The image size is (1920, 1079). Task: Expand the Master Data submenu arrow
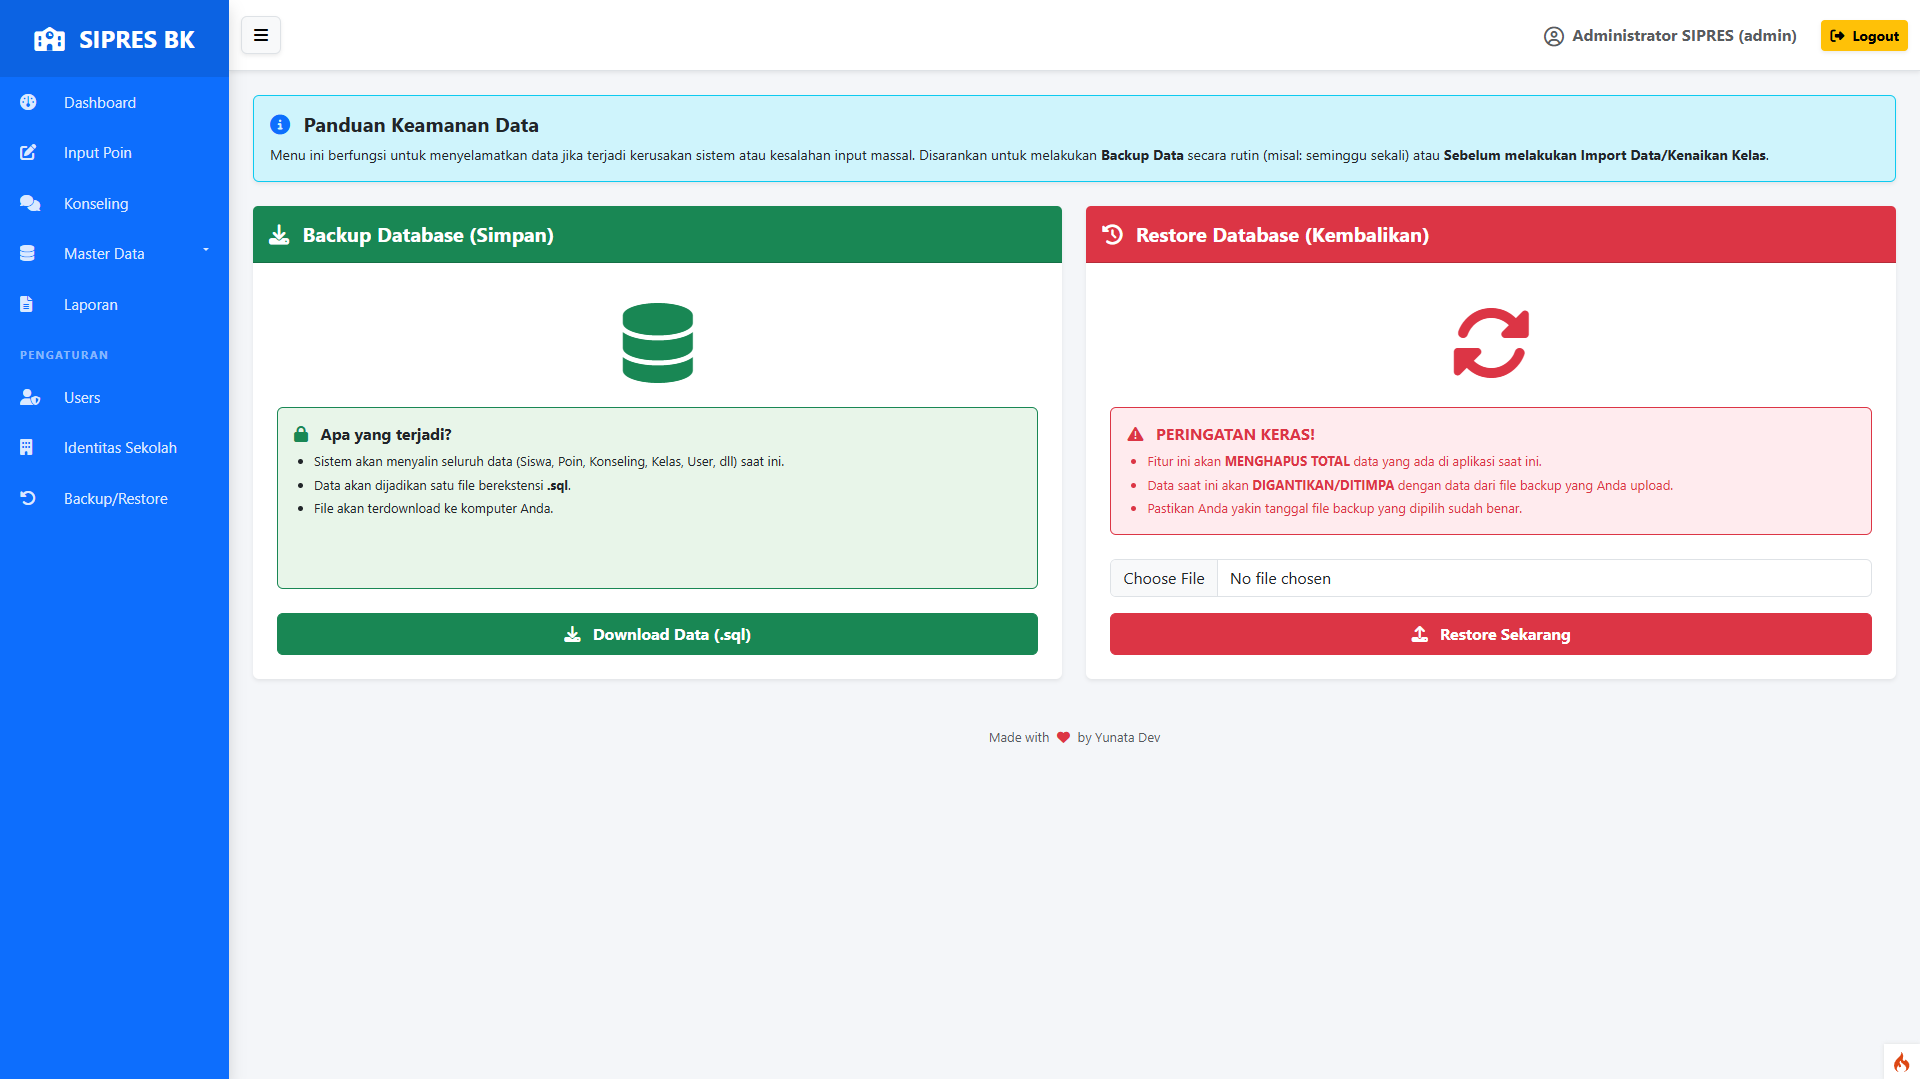click(206, 250)
